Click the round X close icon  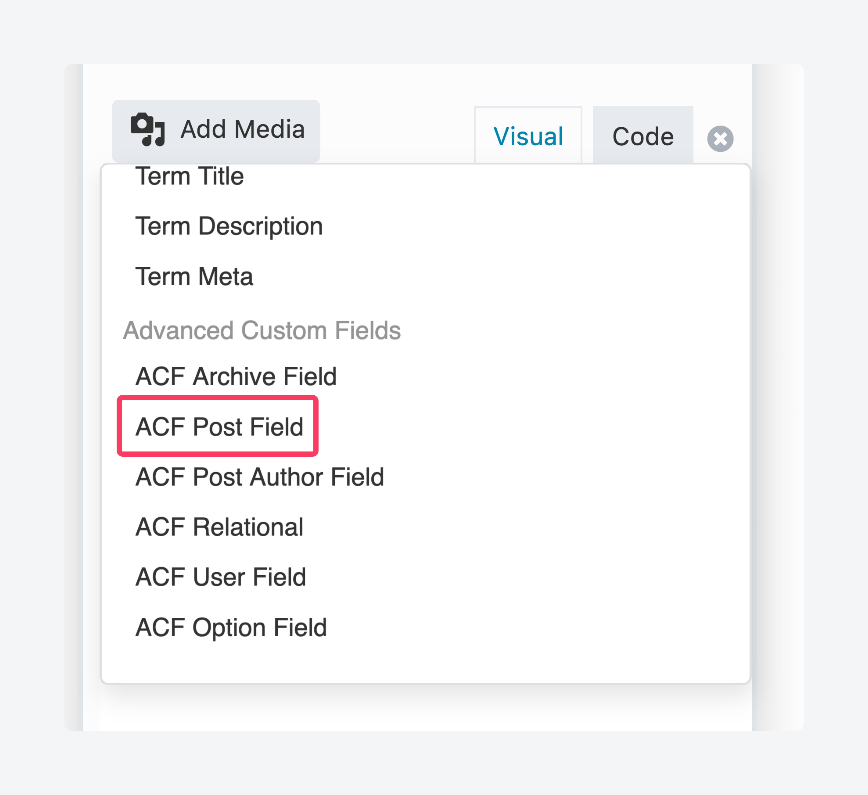click(720, 138)
